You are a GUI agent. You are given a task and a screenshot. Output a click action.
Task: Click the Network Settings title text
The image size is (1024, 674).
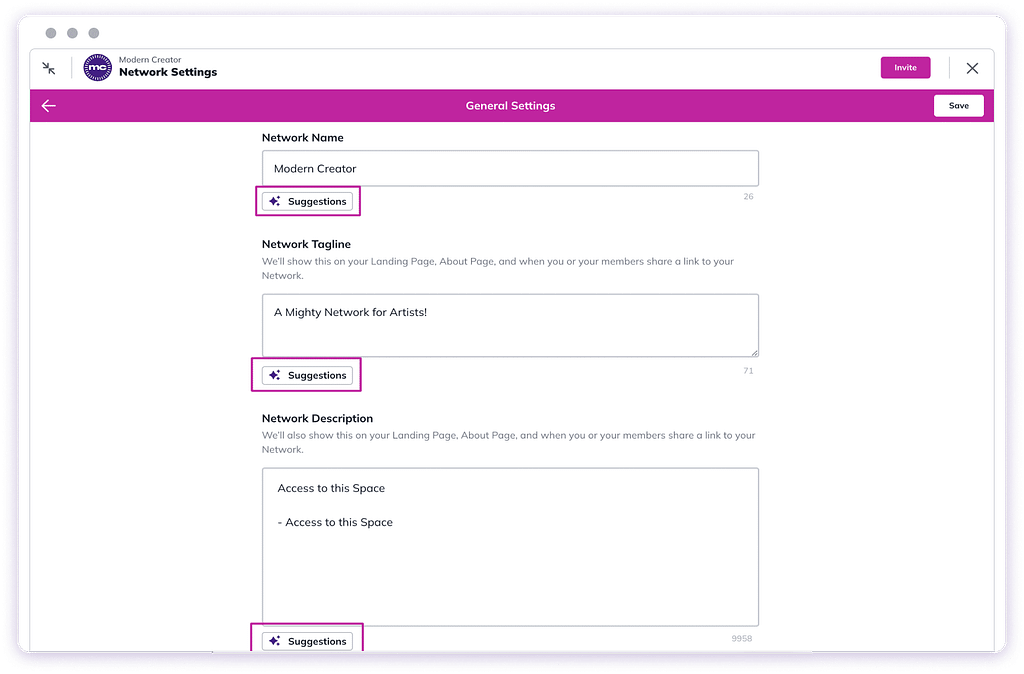tap(168, 73)
